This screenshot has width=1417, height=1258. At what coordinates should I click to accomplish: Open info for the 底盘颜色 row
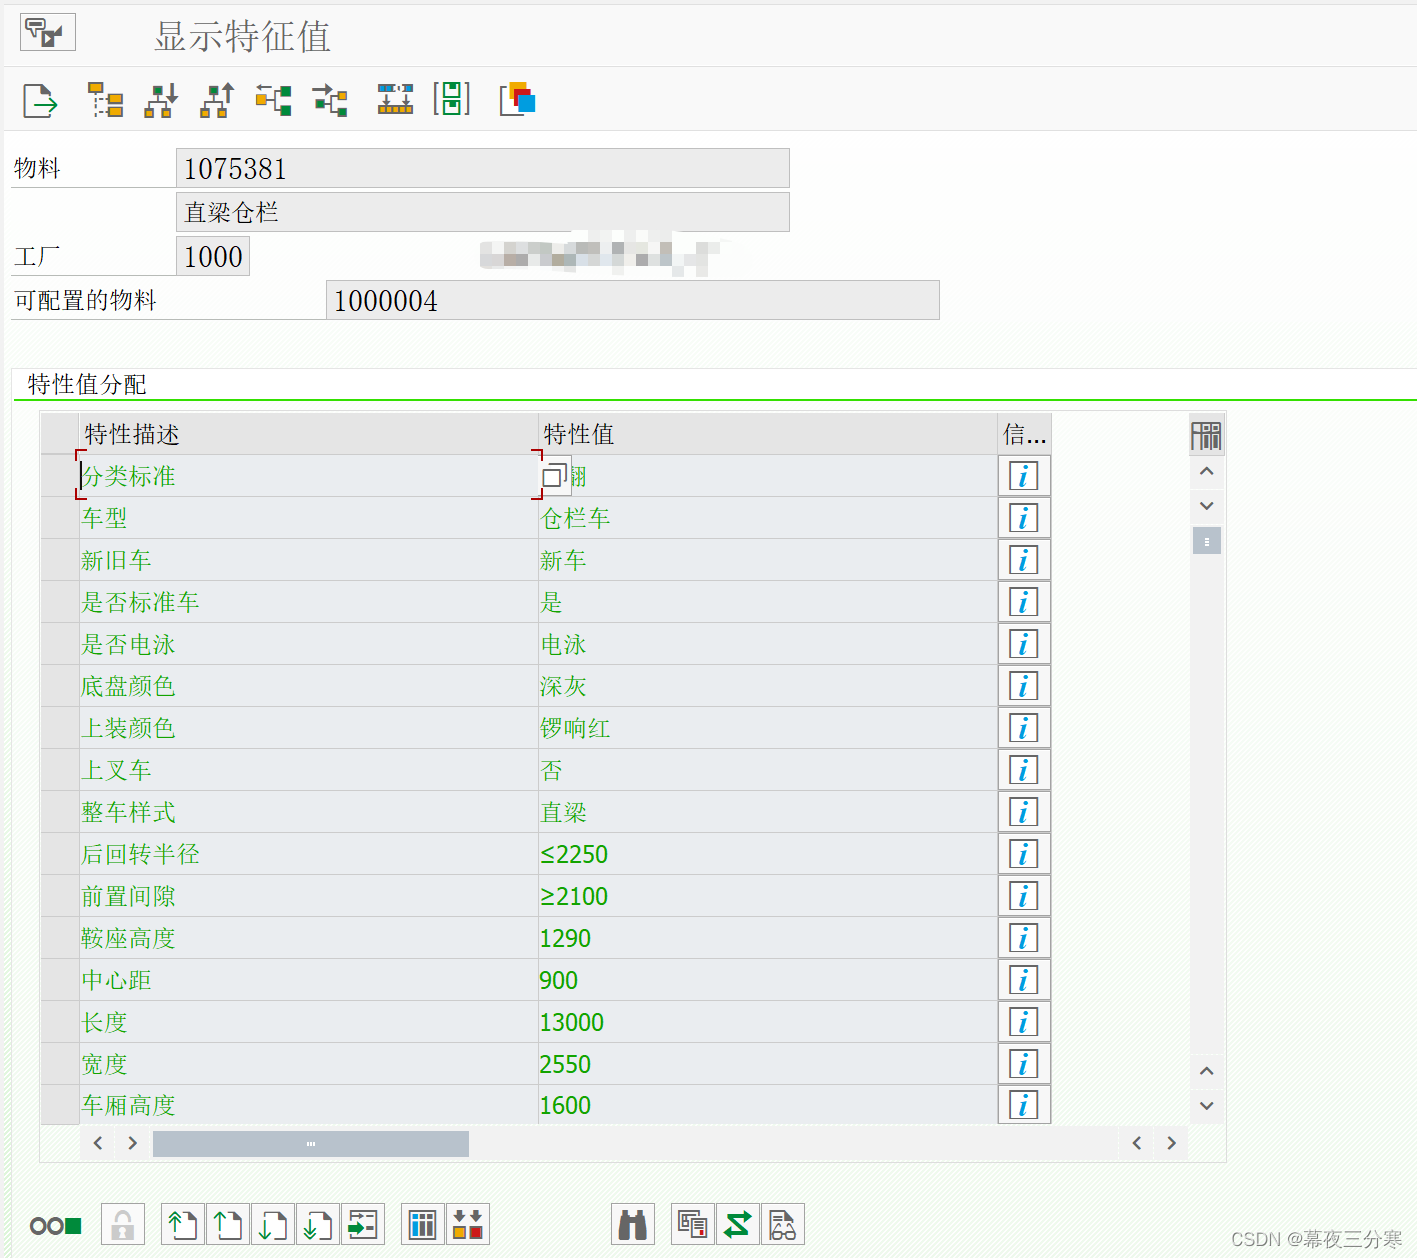pyautogui.click(x=1023, y=686)
